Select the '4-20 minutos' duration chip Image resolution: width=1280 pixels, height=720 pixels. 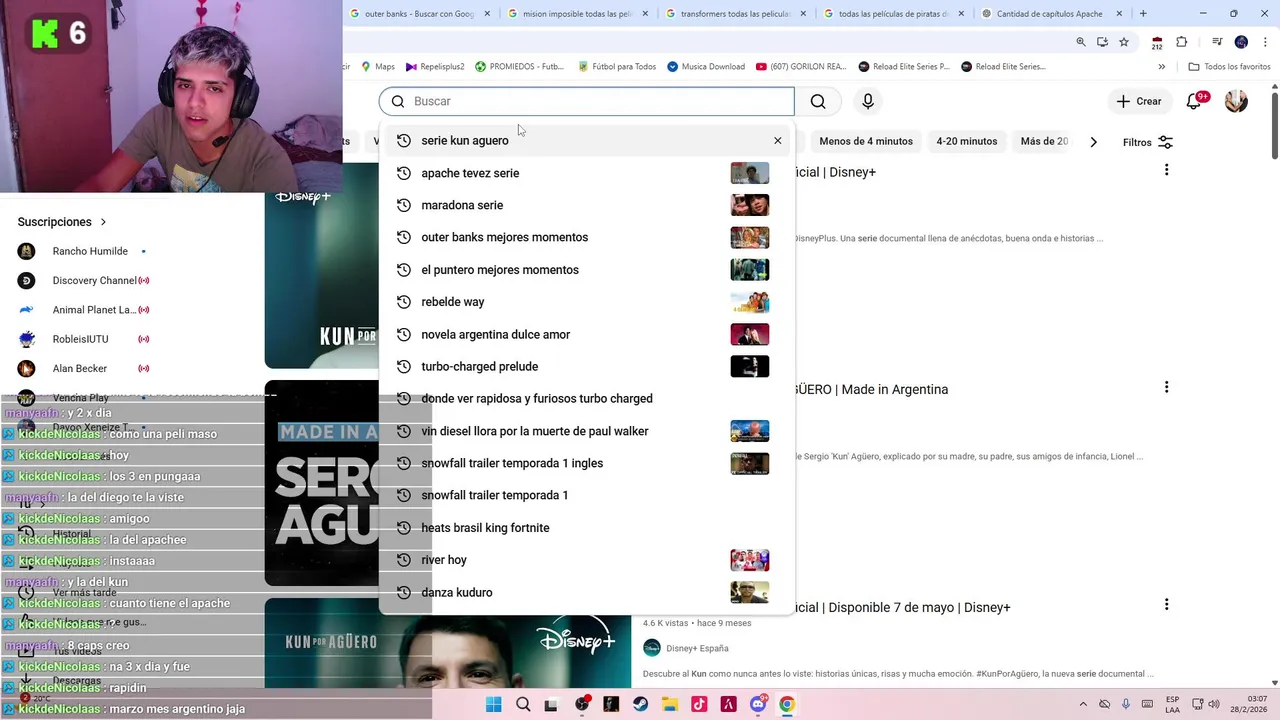click(967, 141)
